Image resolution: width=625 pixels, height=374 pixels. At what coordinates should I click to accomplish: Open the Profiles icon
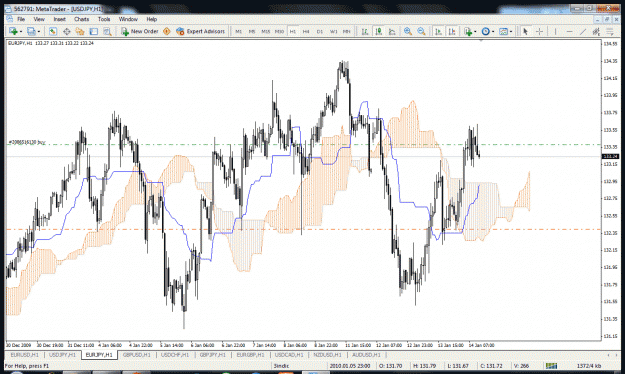click(31, 31)
